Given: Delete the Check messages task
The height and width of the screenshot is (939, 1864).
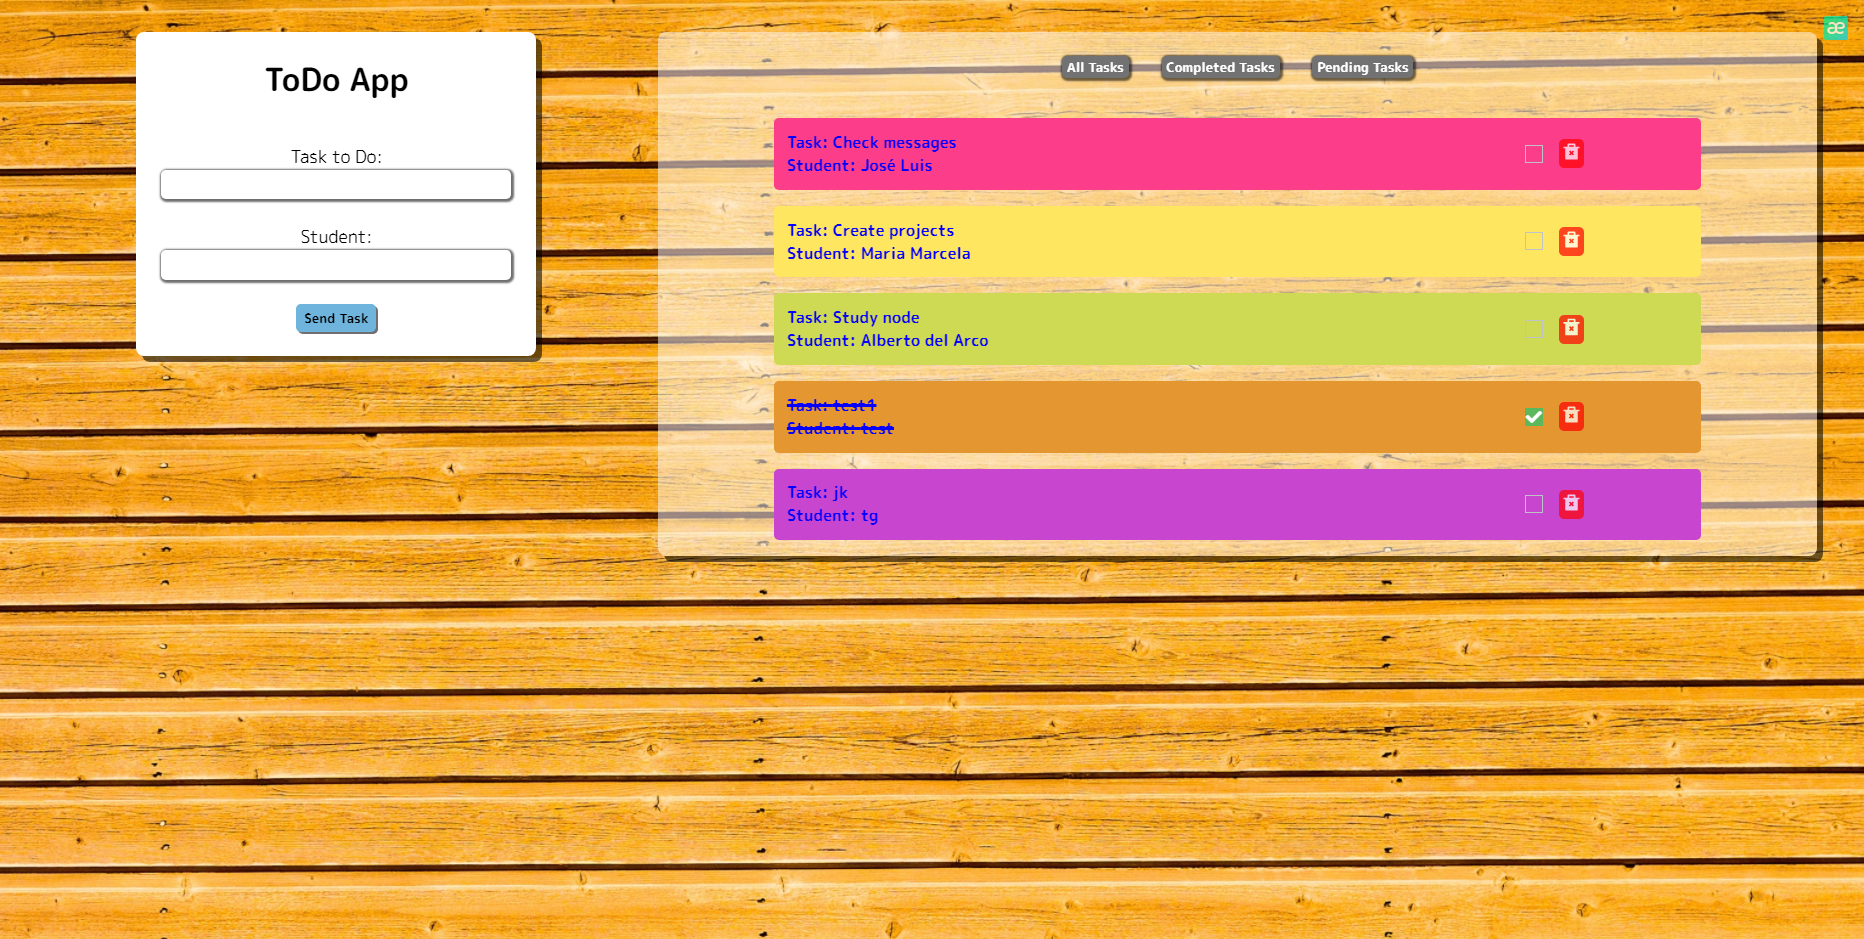Looking at the screenshot, I should coord(1571,153).
